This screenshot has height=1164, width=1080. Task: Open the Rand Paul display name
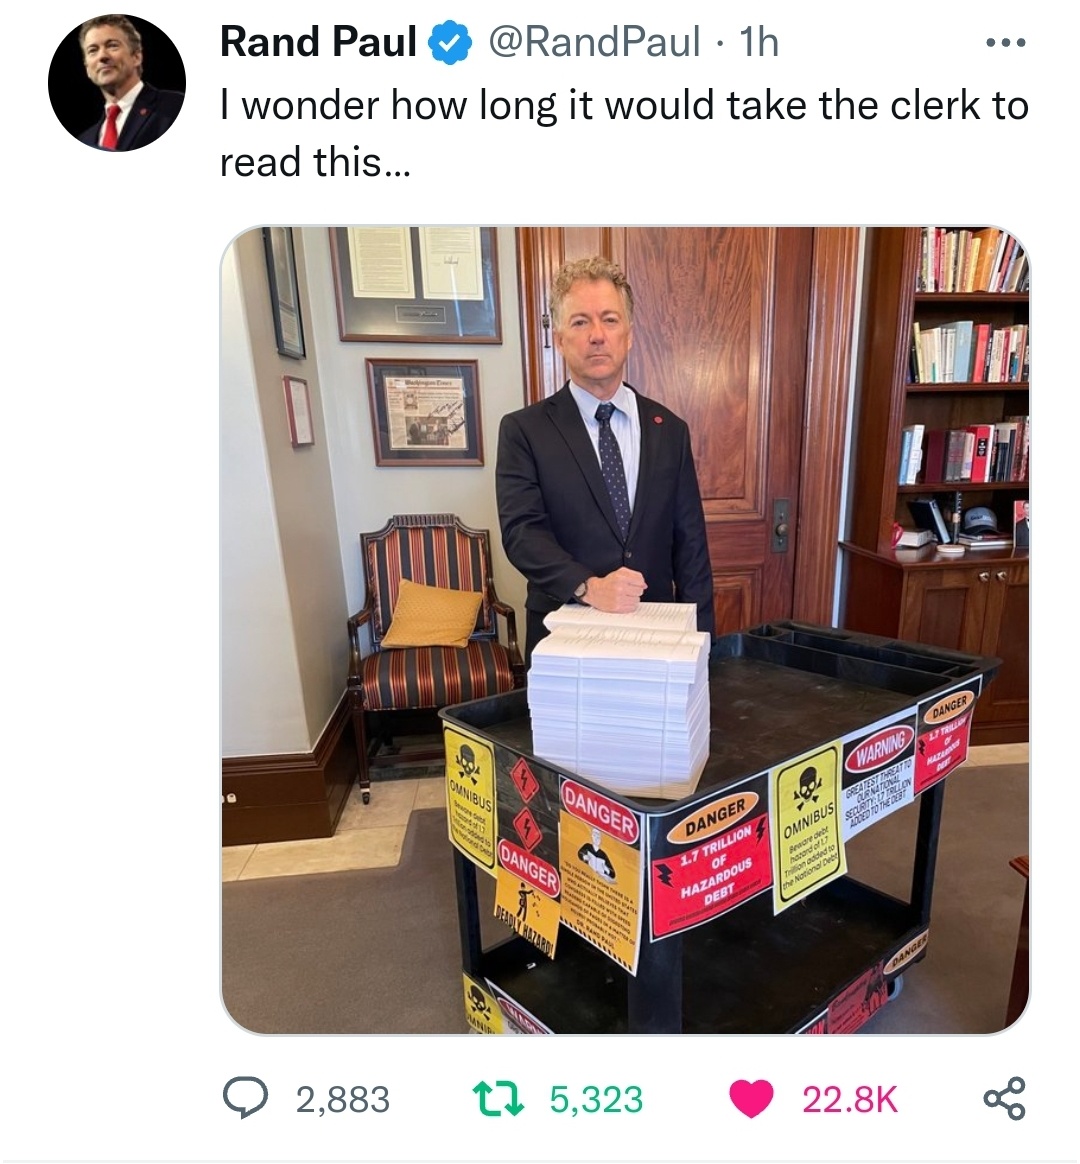tap(318, 42)
